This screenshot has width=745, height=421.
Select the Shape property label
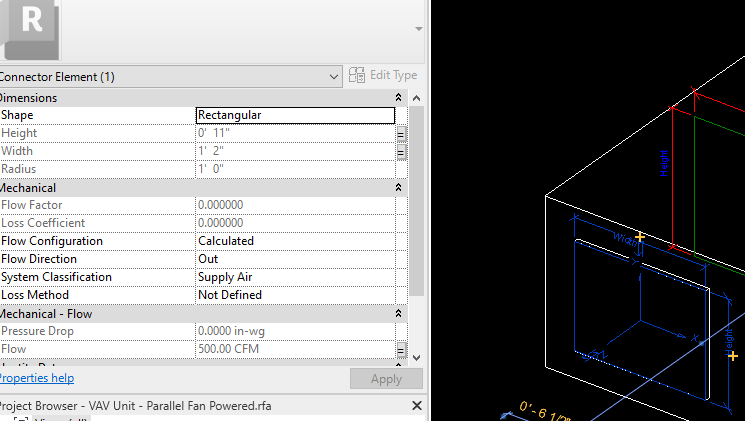tap(17, 115)
